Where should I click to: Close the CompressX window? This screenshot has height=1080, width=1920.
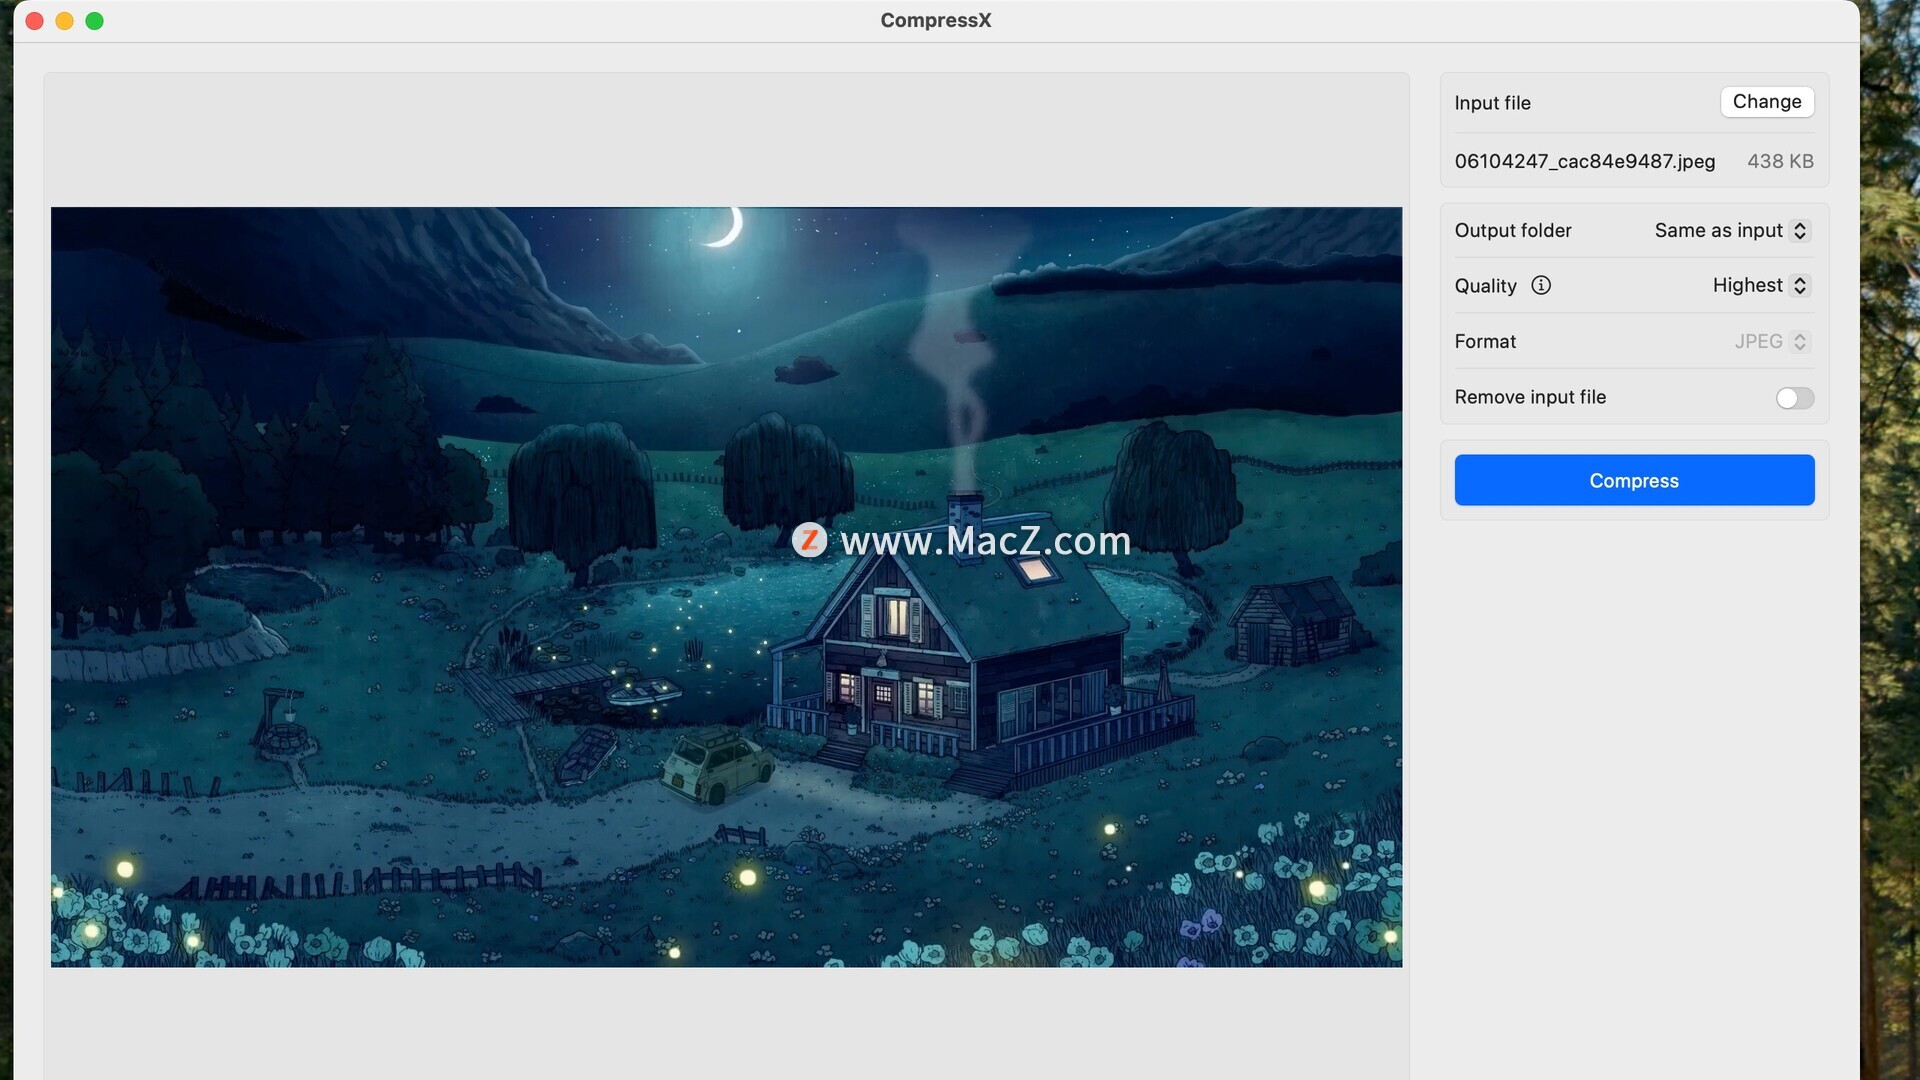(34, 21)
